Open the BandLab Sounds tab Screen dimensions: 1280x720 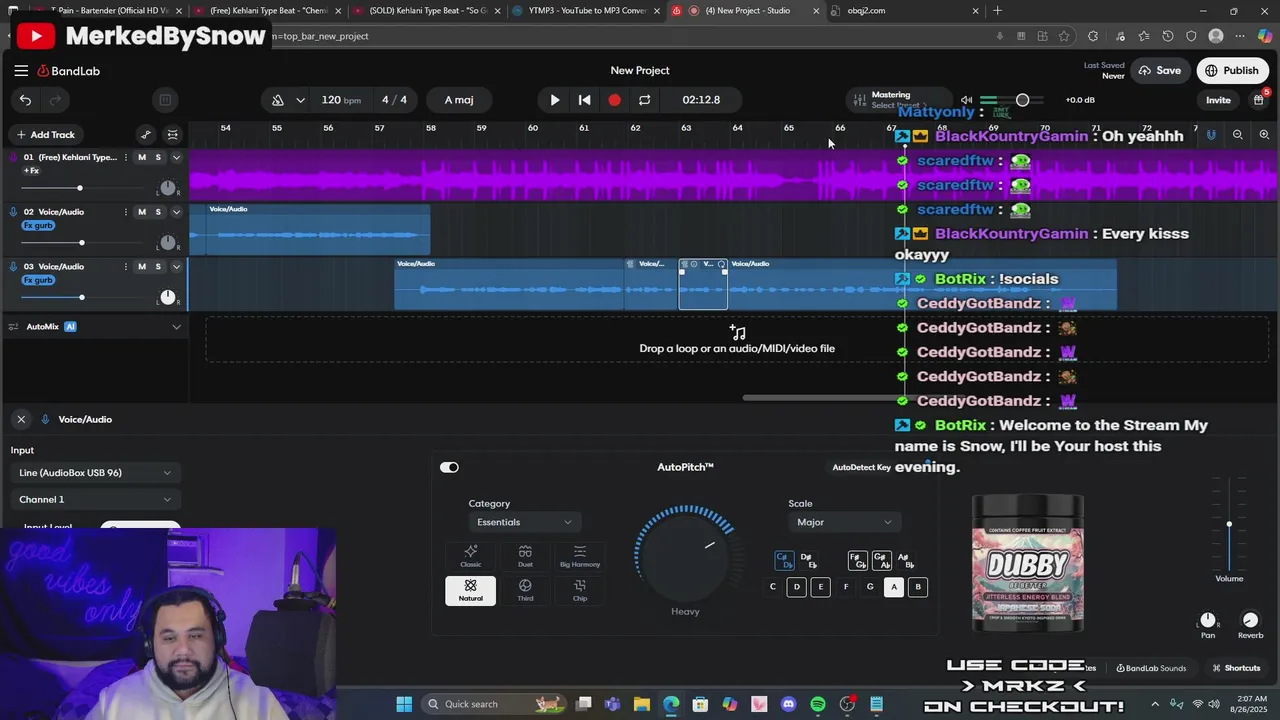point(1151,668)
